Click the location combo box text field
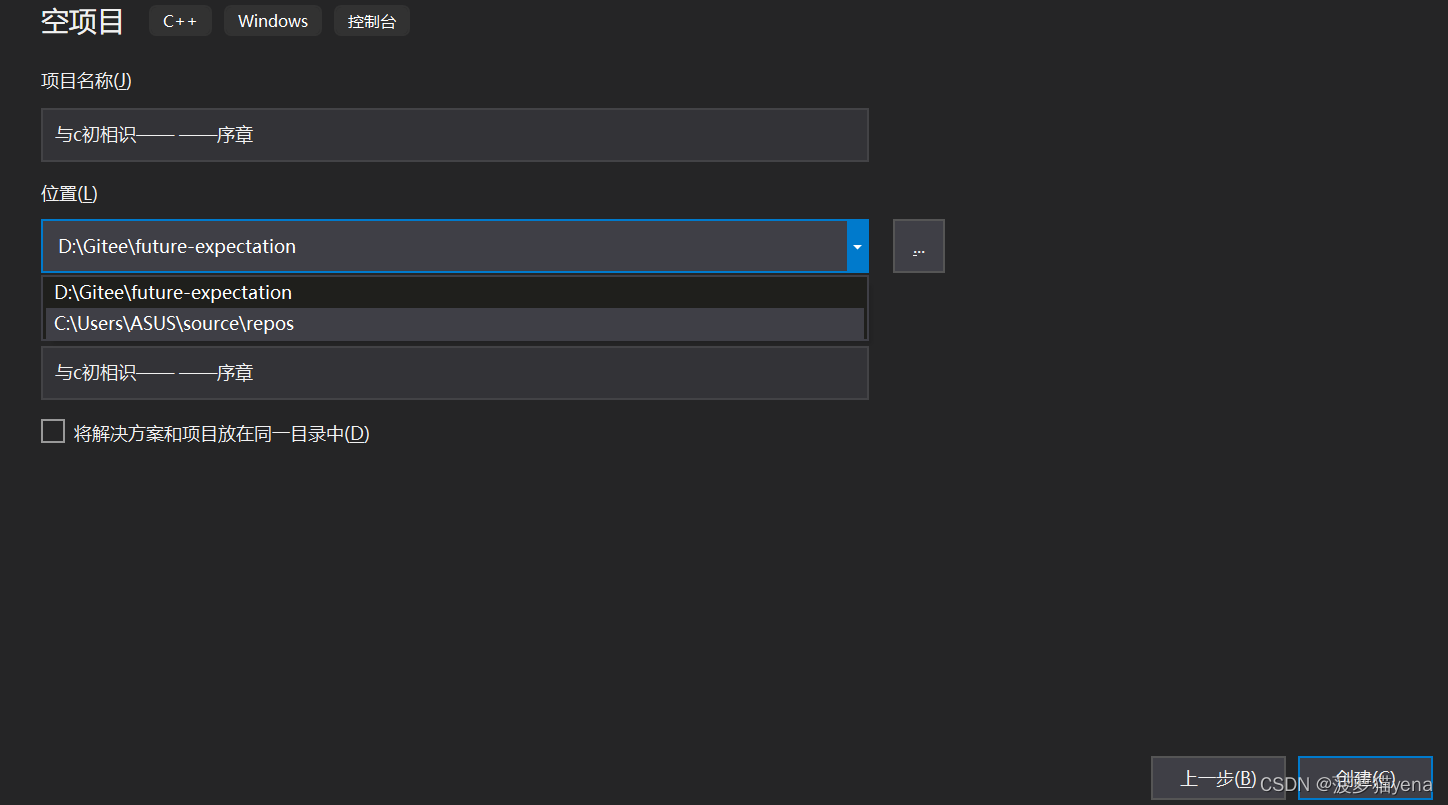 coord(444,246)
